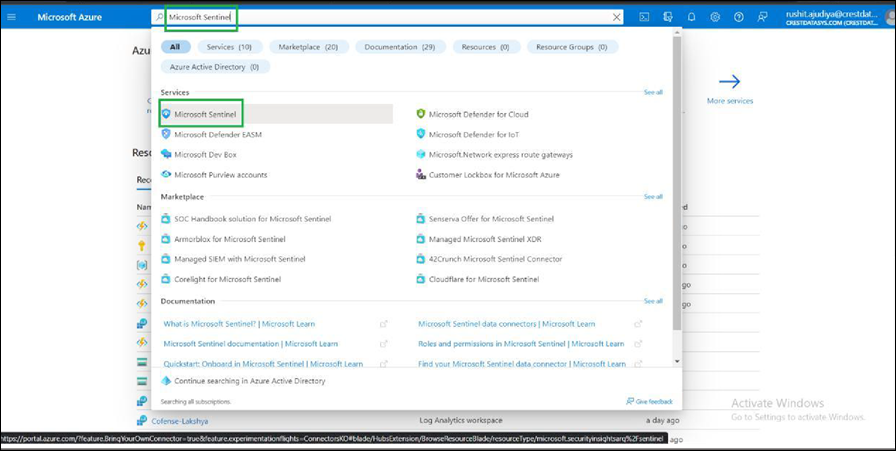Click the Microsoft Dev Box icon
Screen dimensions: 896x451
pos(166,154)
